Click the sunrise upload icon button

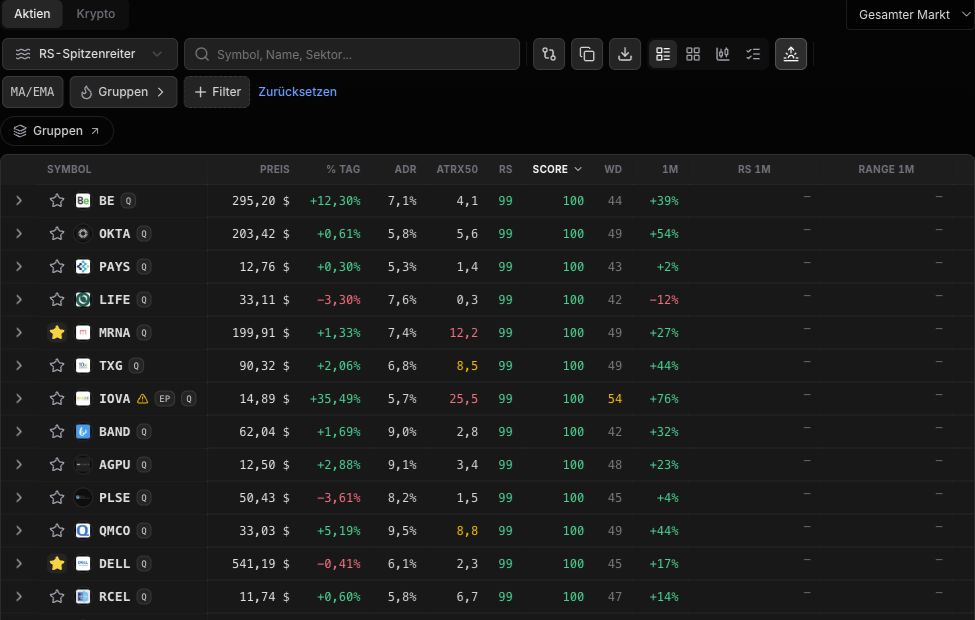point(791,54)
